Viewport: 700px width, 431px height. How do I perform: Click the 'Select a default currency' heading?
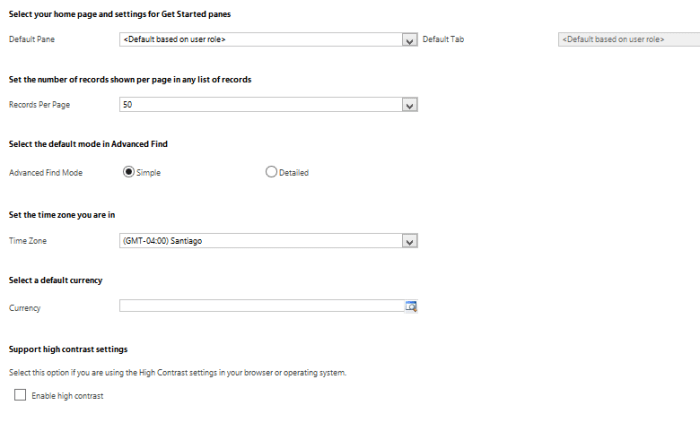(56, 281)
